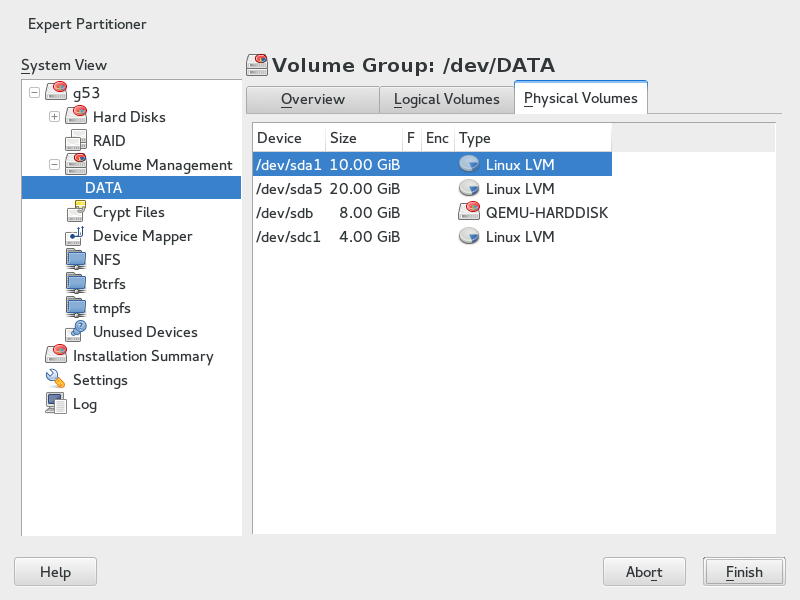The width and height of the screenshot is (800, 600).
Task: Click the NFS folder icon
Action: coord(76,260)
